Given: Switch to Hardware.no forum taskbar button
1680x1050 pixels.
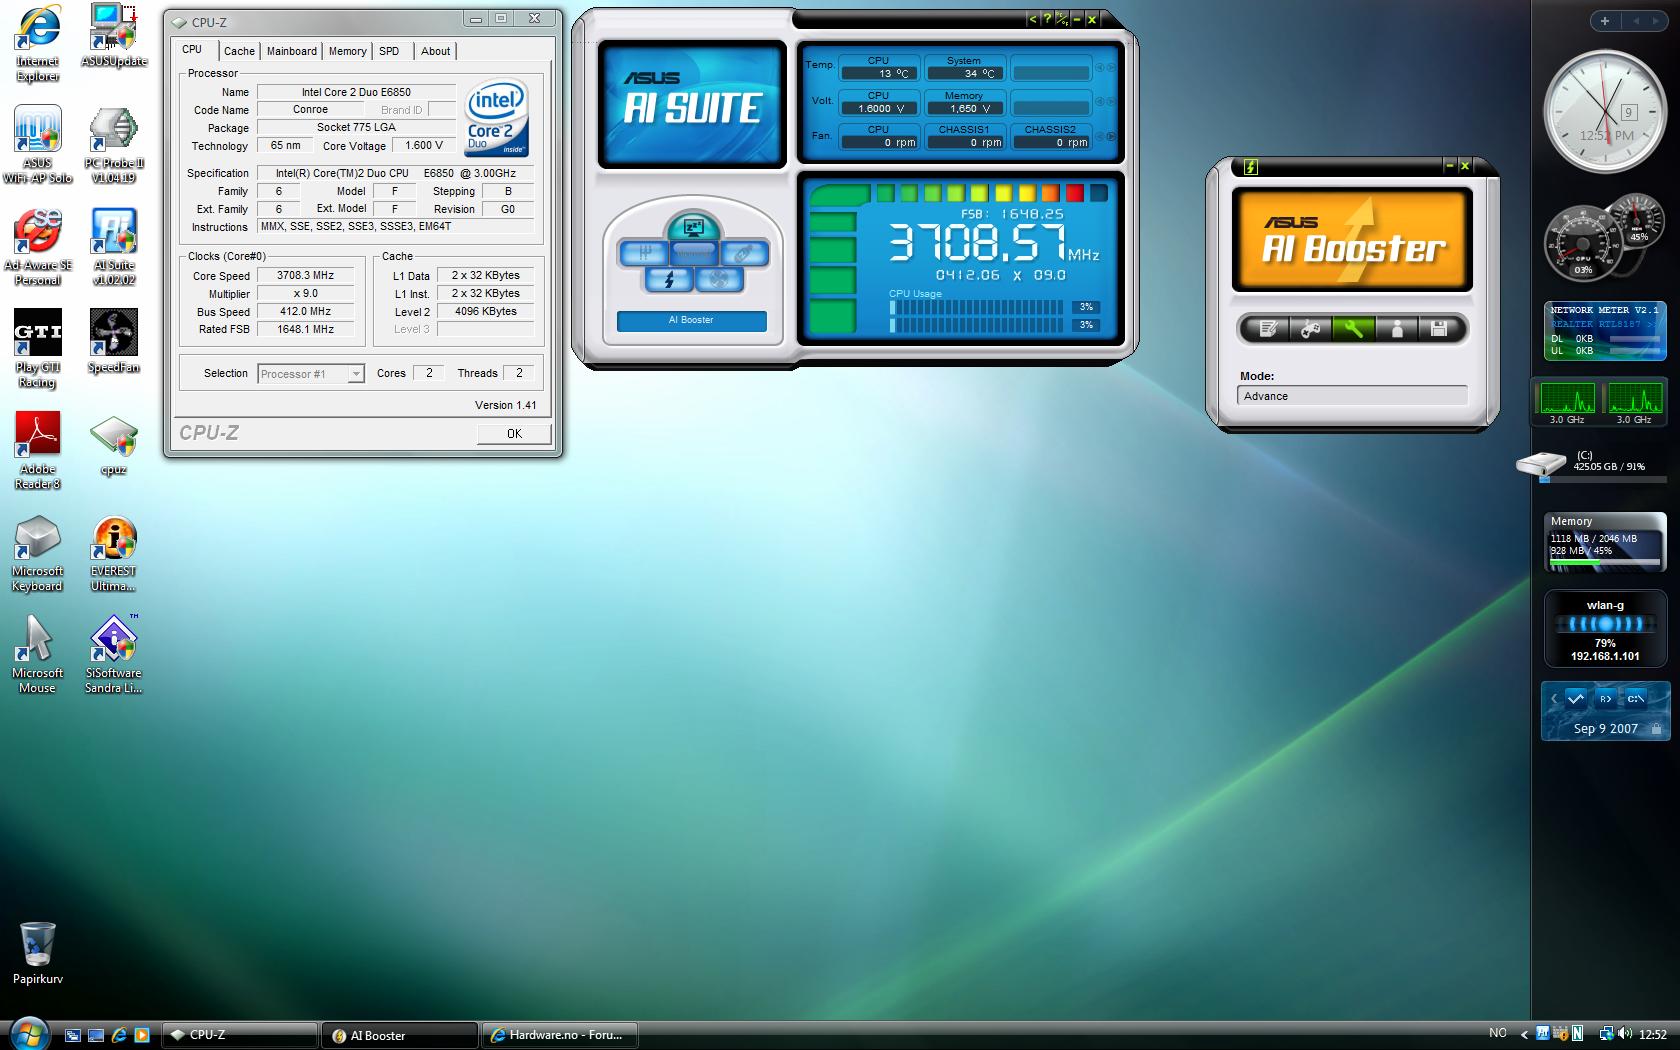Looking at the screenshot, I should tap(560, 1035).
